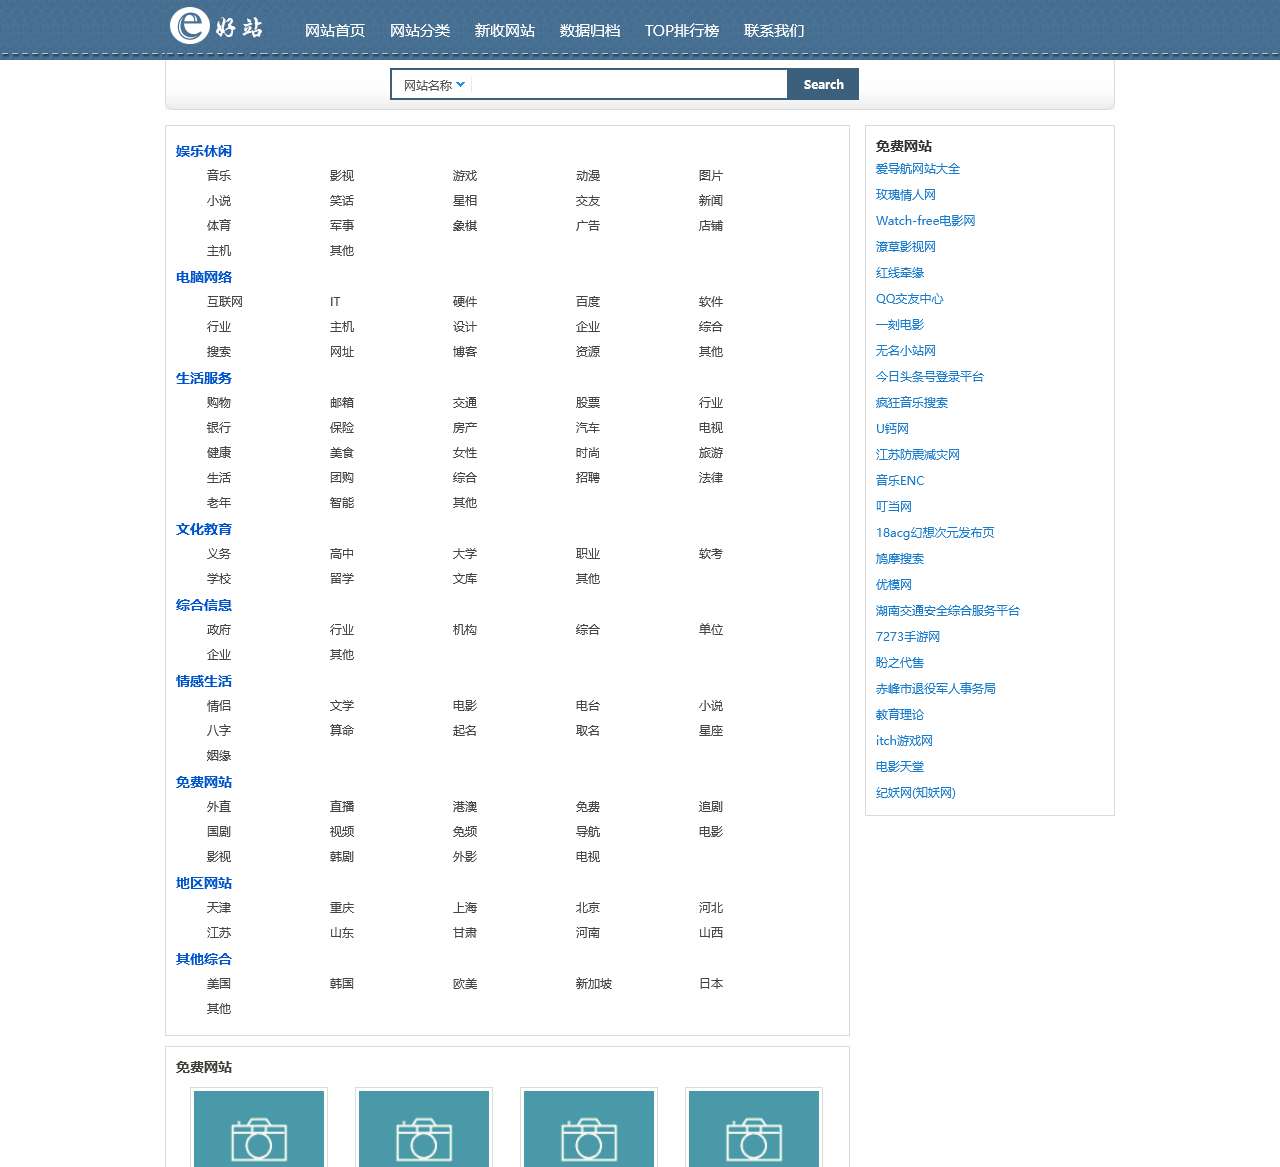Open the second camera placeholder thumbnail

(x=424, y=1129)
